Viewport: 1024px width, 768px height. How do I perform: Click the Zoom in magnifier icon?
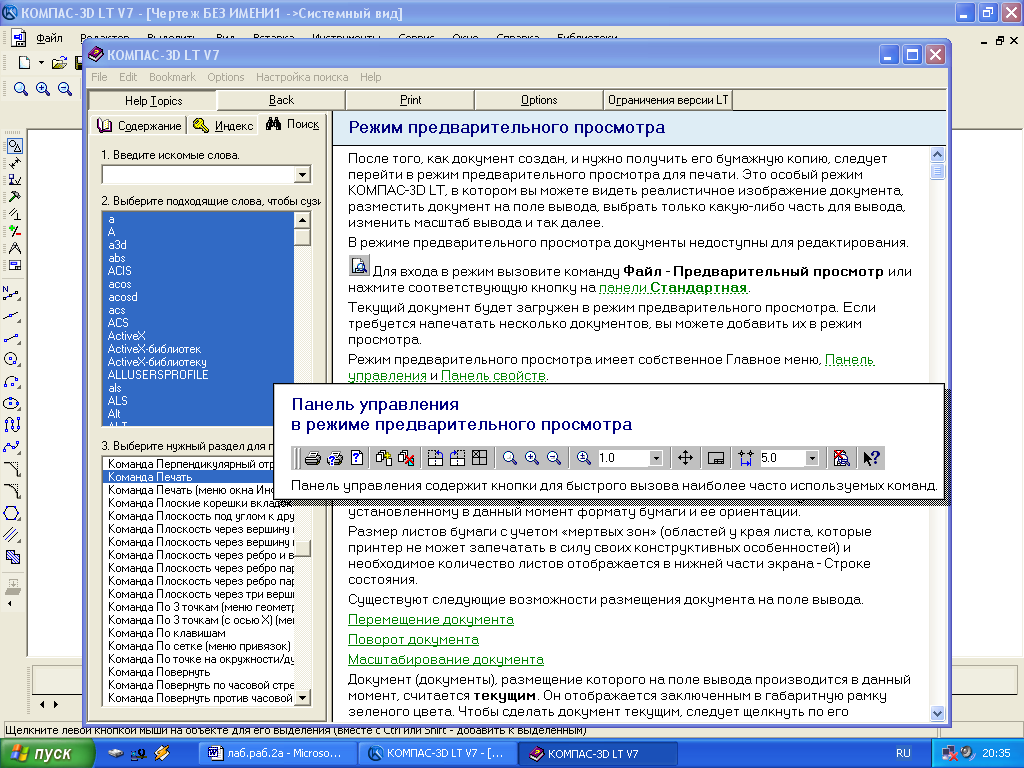click(43, 89)
